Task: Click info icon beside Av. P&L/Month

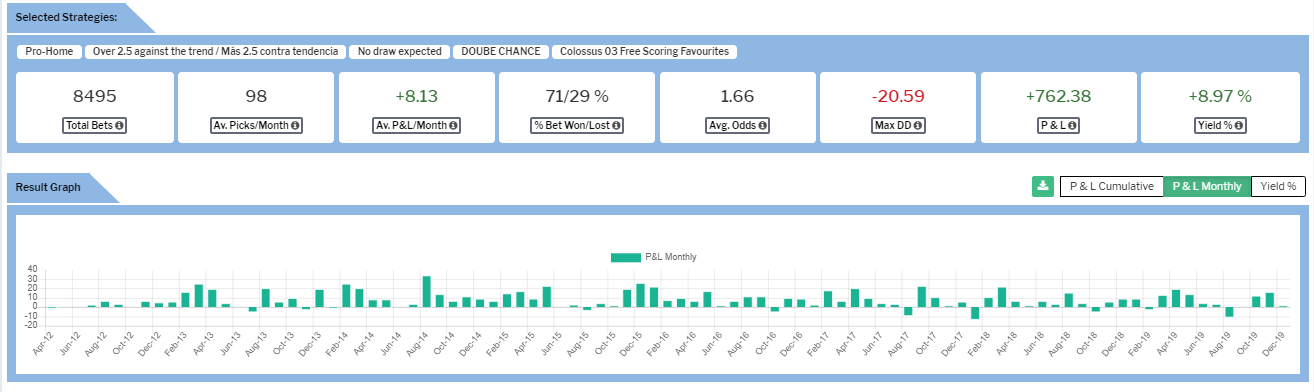Action: tap(455, 126)
